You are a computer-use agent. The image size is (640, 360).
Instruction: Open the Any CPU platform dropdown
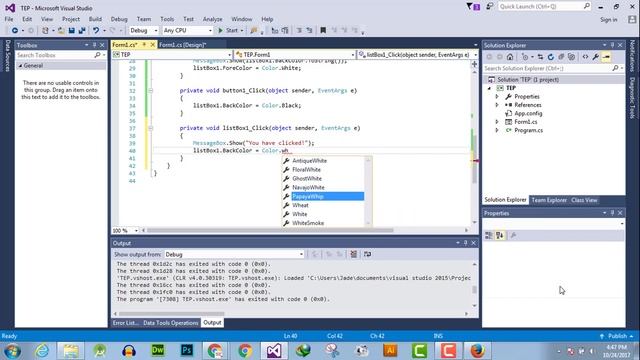187,31
